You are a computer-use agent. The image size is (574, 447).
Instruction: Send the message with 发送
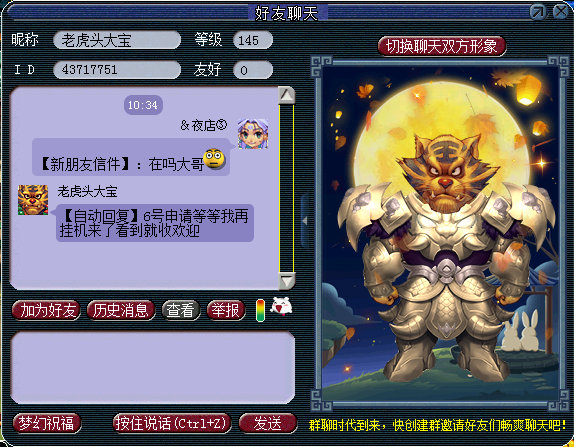click(268, 424)
